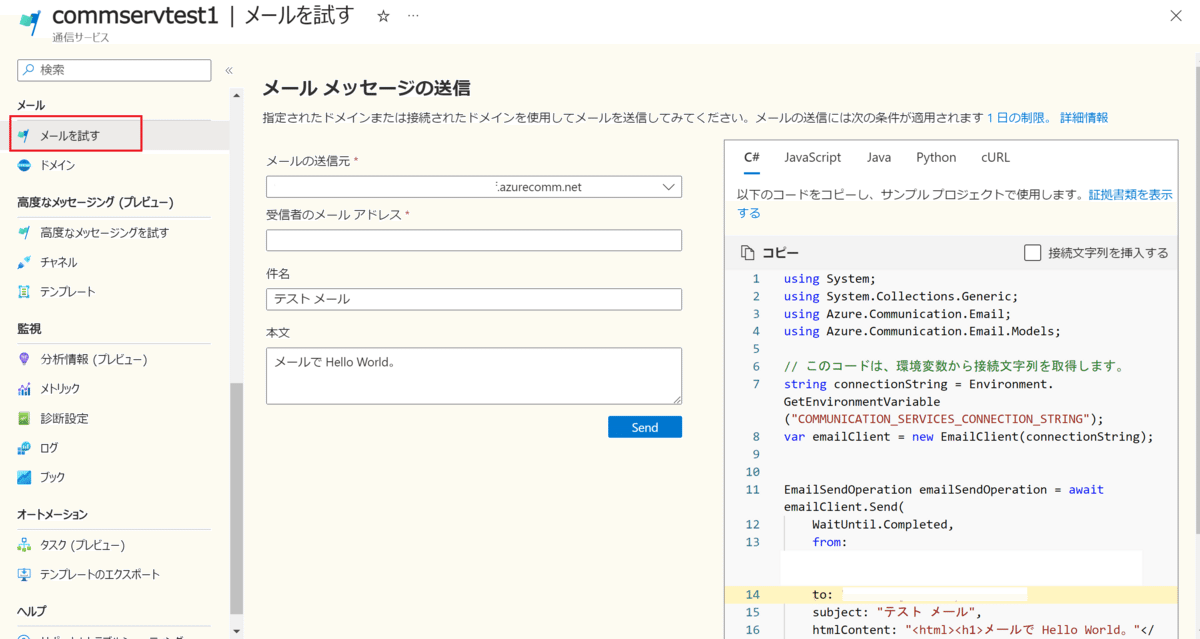Collapse the sidebar with double chevron

[x=229, y=70]
